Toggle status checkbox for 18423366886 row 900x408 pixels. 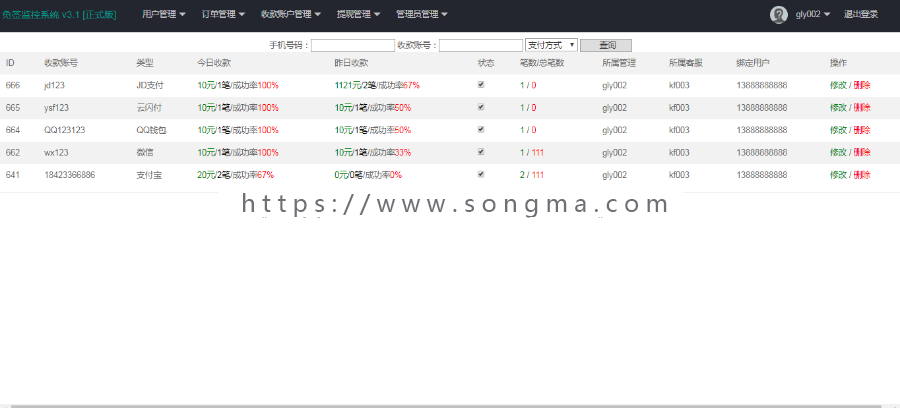click(481, 174)
